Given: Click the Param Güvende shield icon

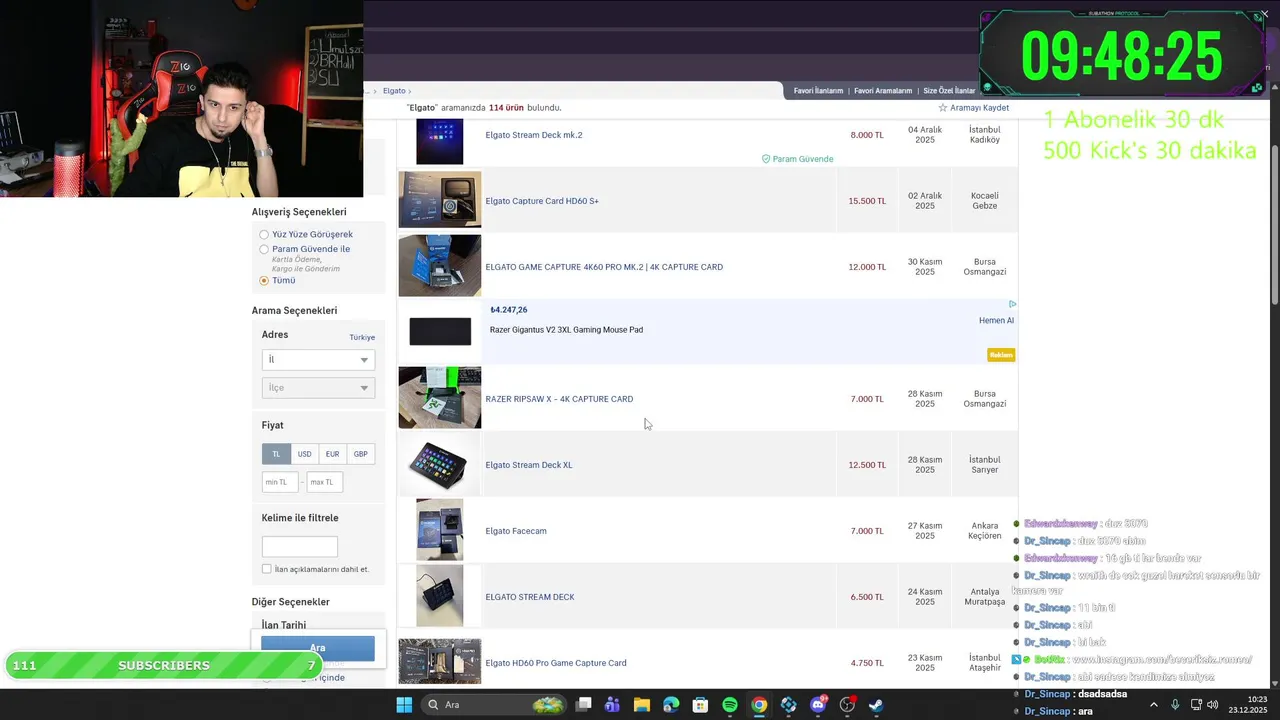Looking at the screenshot, I should [766, 159].
